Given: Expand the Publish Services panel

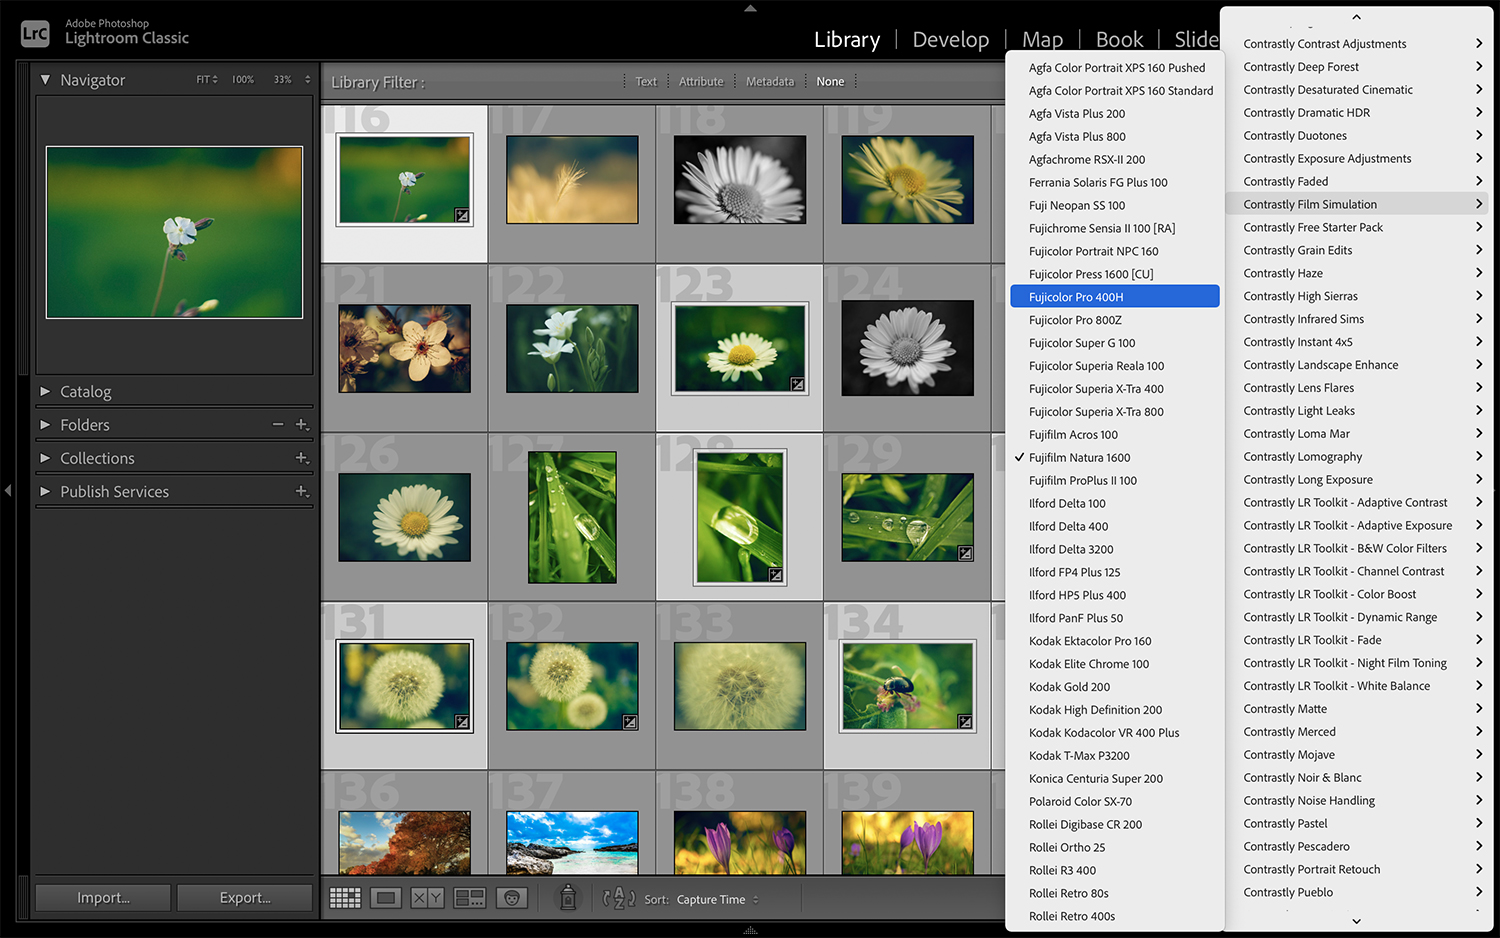Looking at the screenshot, I should pos(45,491).
